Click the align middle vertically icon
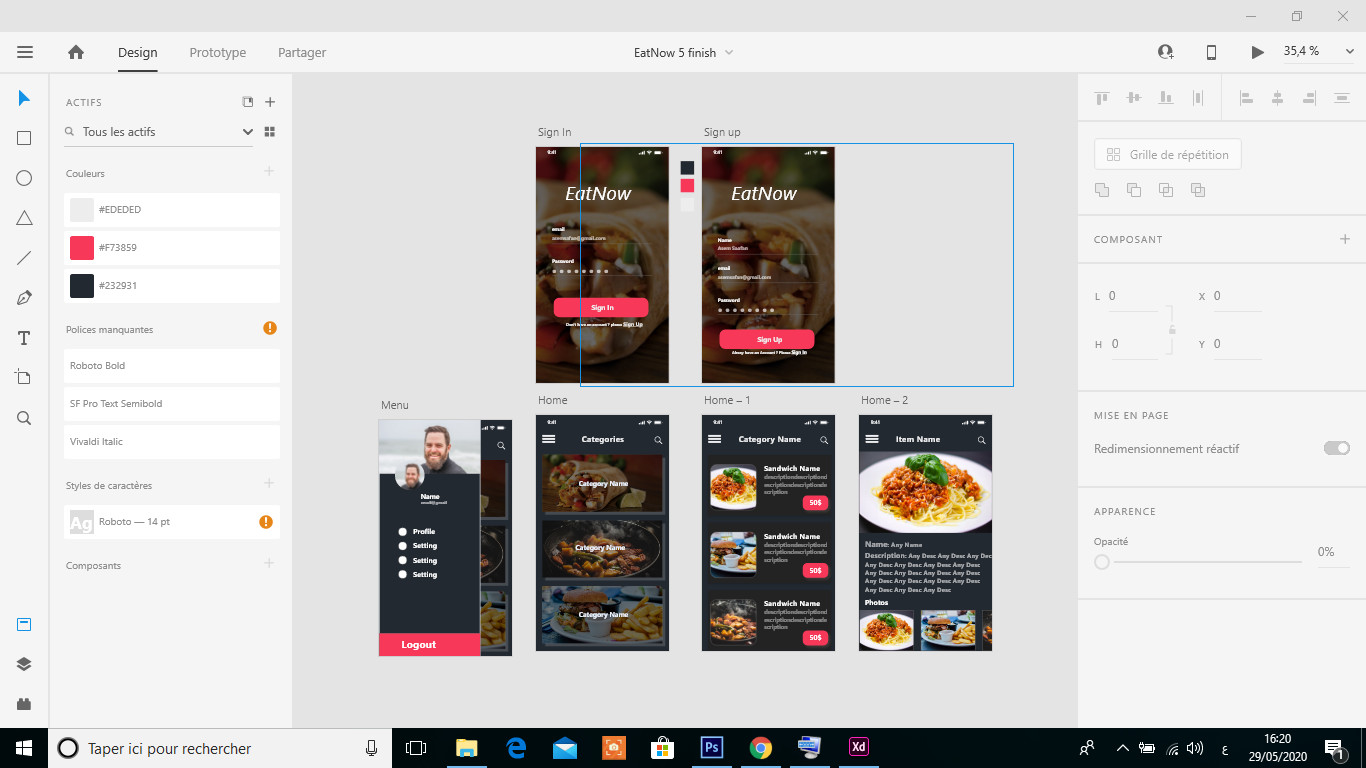This screenshot has height=768, width=1366. click(x=1133, y=98)
